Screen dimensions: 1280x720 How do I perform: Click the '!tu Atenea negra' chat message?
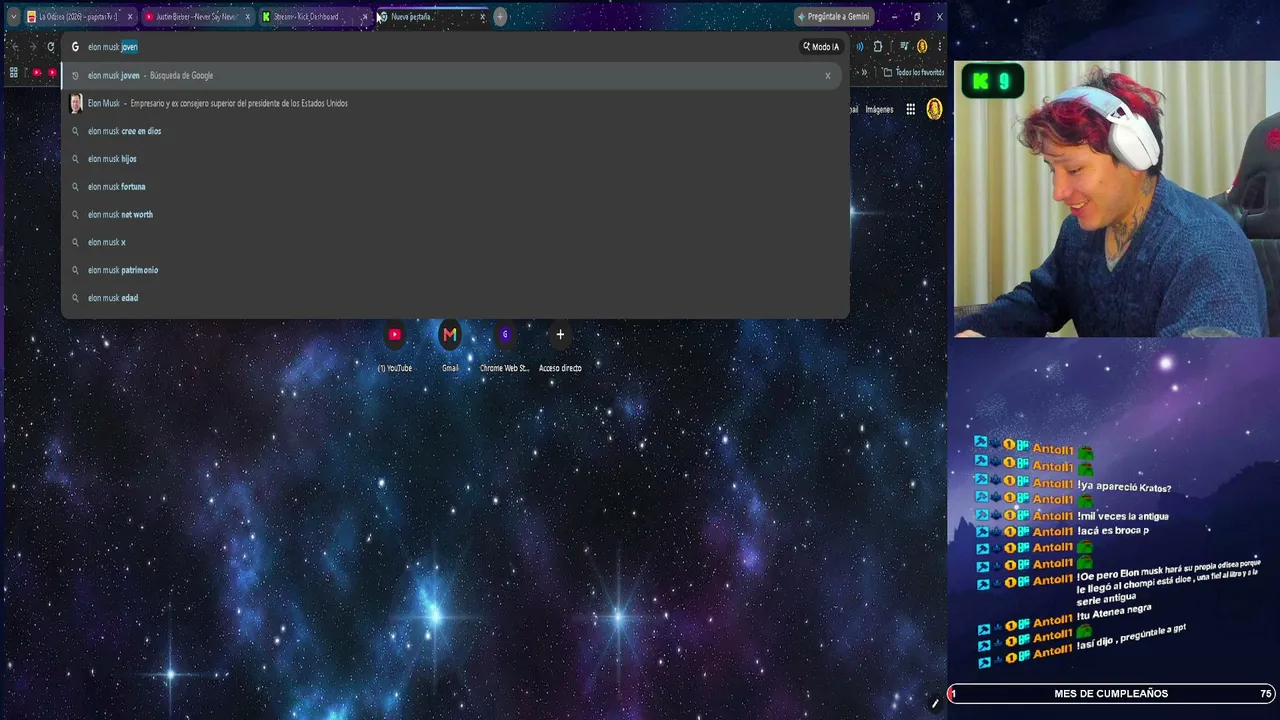click(1114, 611)
